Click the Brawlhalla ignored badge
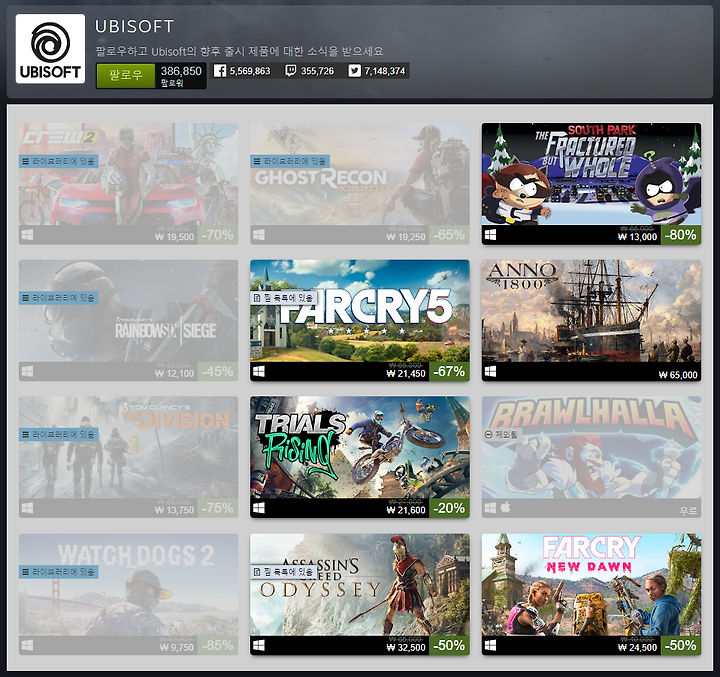Viewport: 720px width, 677px height. (501, 434)
